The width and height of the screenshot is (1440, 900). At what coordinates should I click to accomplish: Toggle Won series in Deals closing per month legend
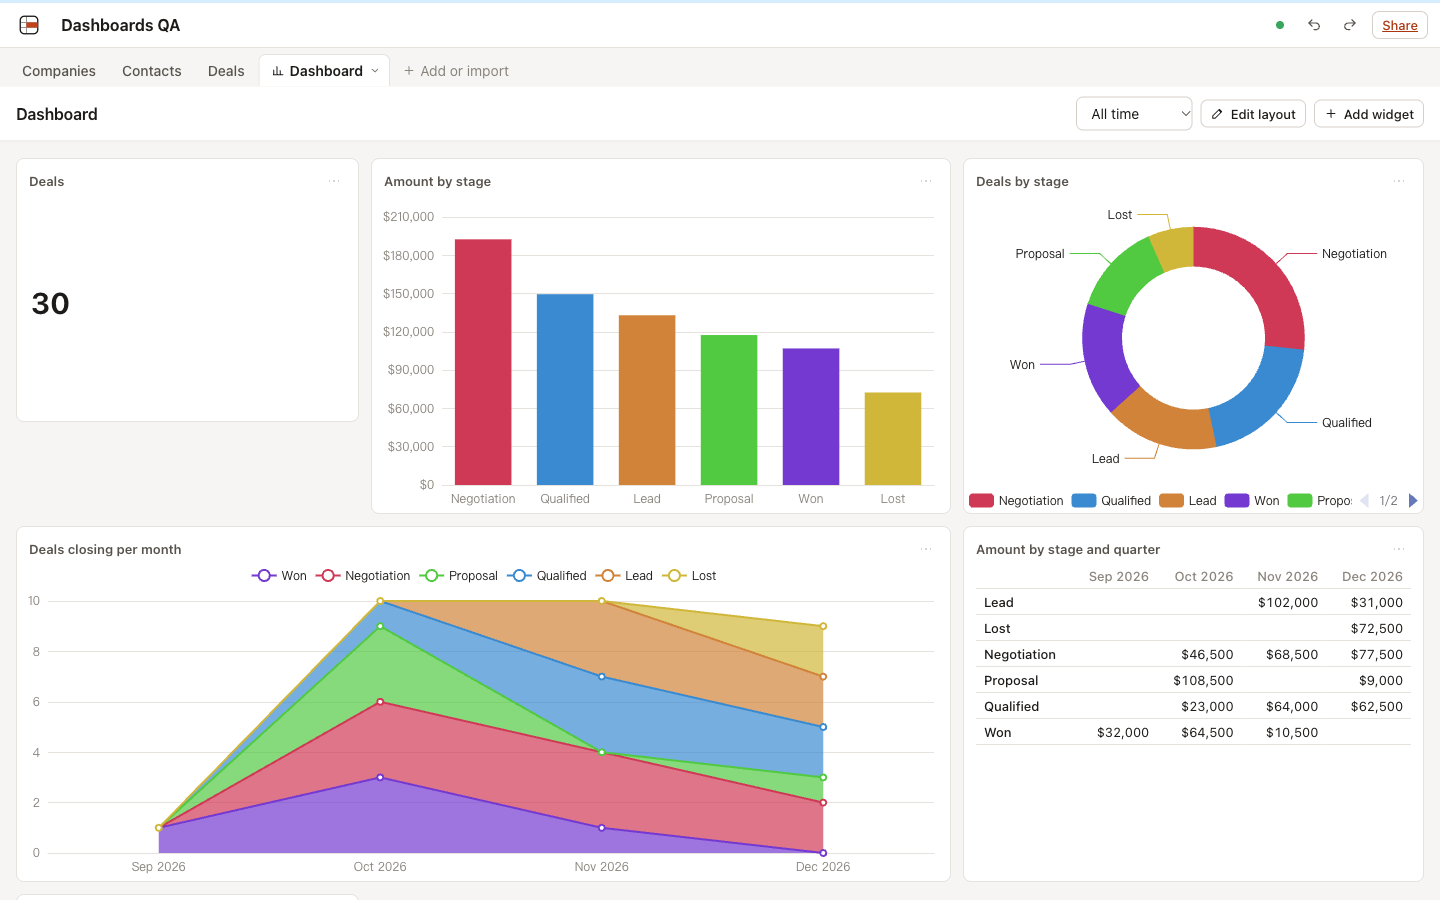point(279,576)
